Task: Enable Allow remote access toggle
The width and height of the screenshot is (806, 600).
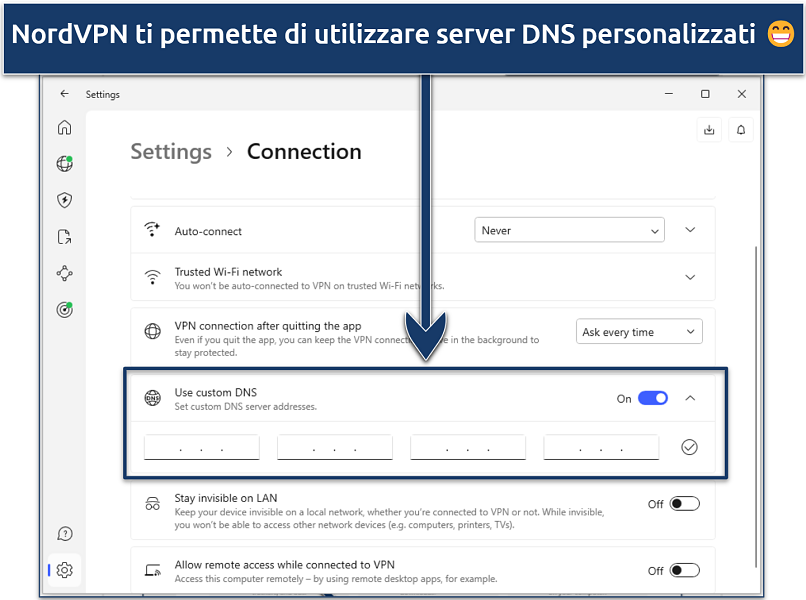Action: pyautogui.click(x=684, y=570)
